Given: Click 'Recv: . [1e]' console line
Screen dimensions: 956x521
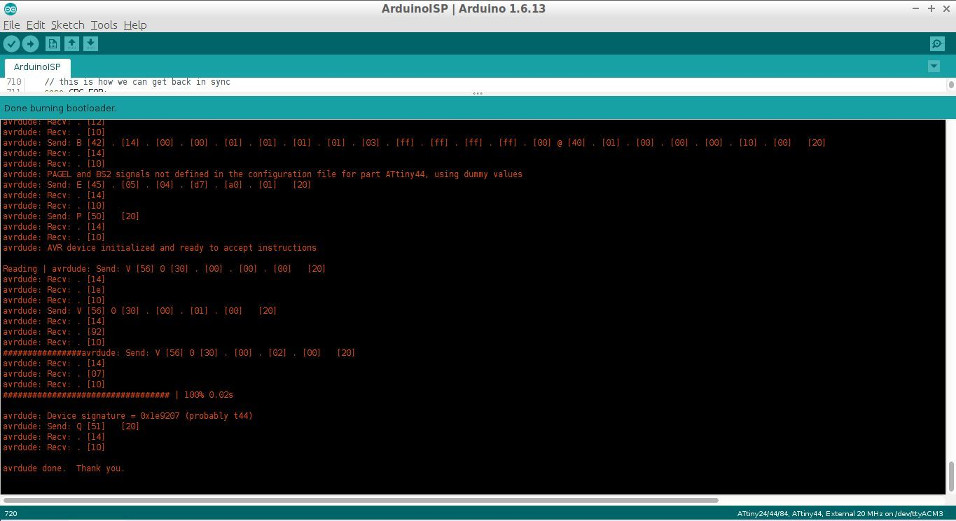Looking at the screenshot, I should tap(54, 289).
